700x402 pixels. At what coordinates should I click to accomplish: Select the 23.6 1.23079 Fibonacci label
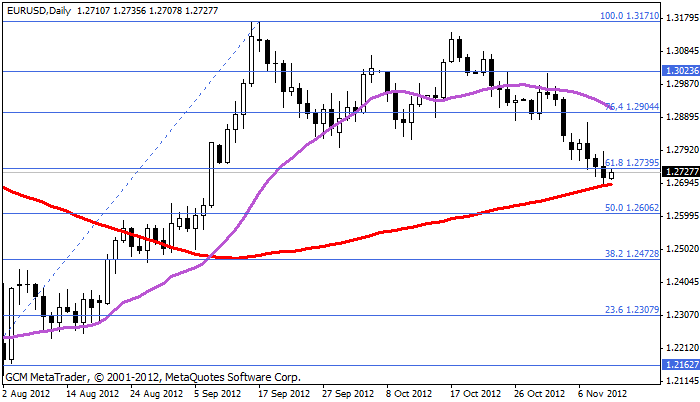pyautogui.click(x=632, y=310)
